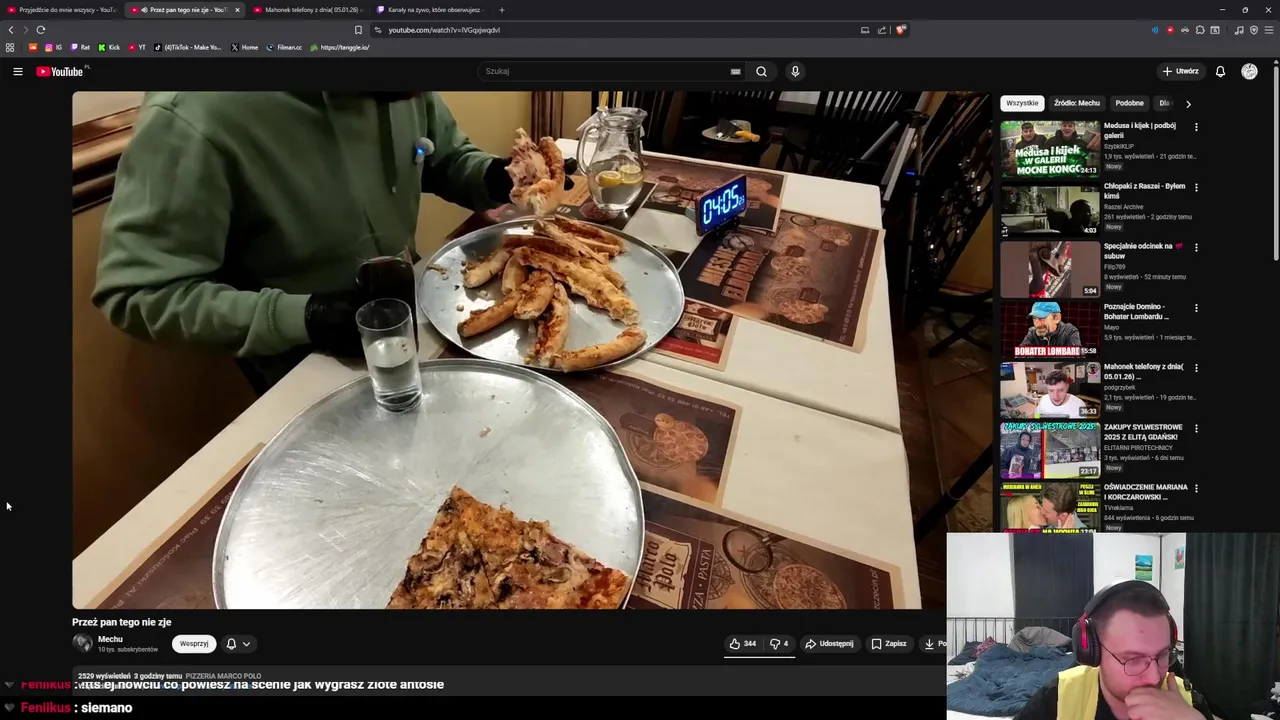The height and width of the screenshot is (720, 1280).
Task: Open the X Home bookmark
Action: pyautogui.click(x=244, y=47)
